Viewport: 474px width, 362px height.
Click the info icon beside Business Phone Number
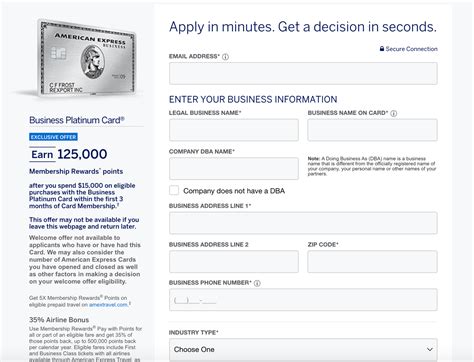click(x=257, y=283)
